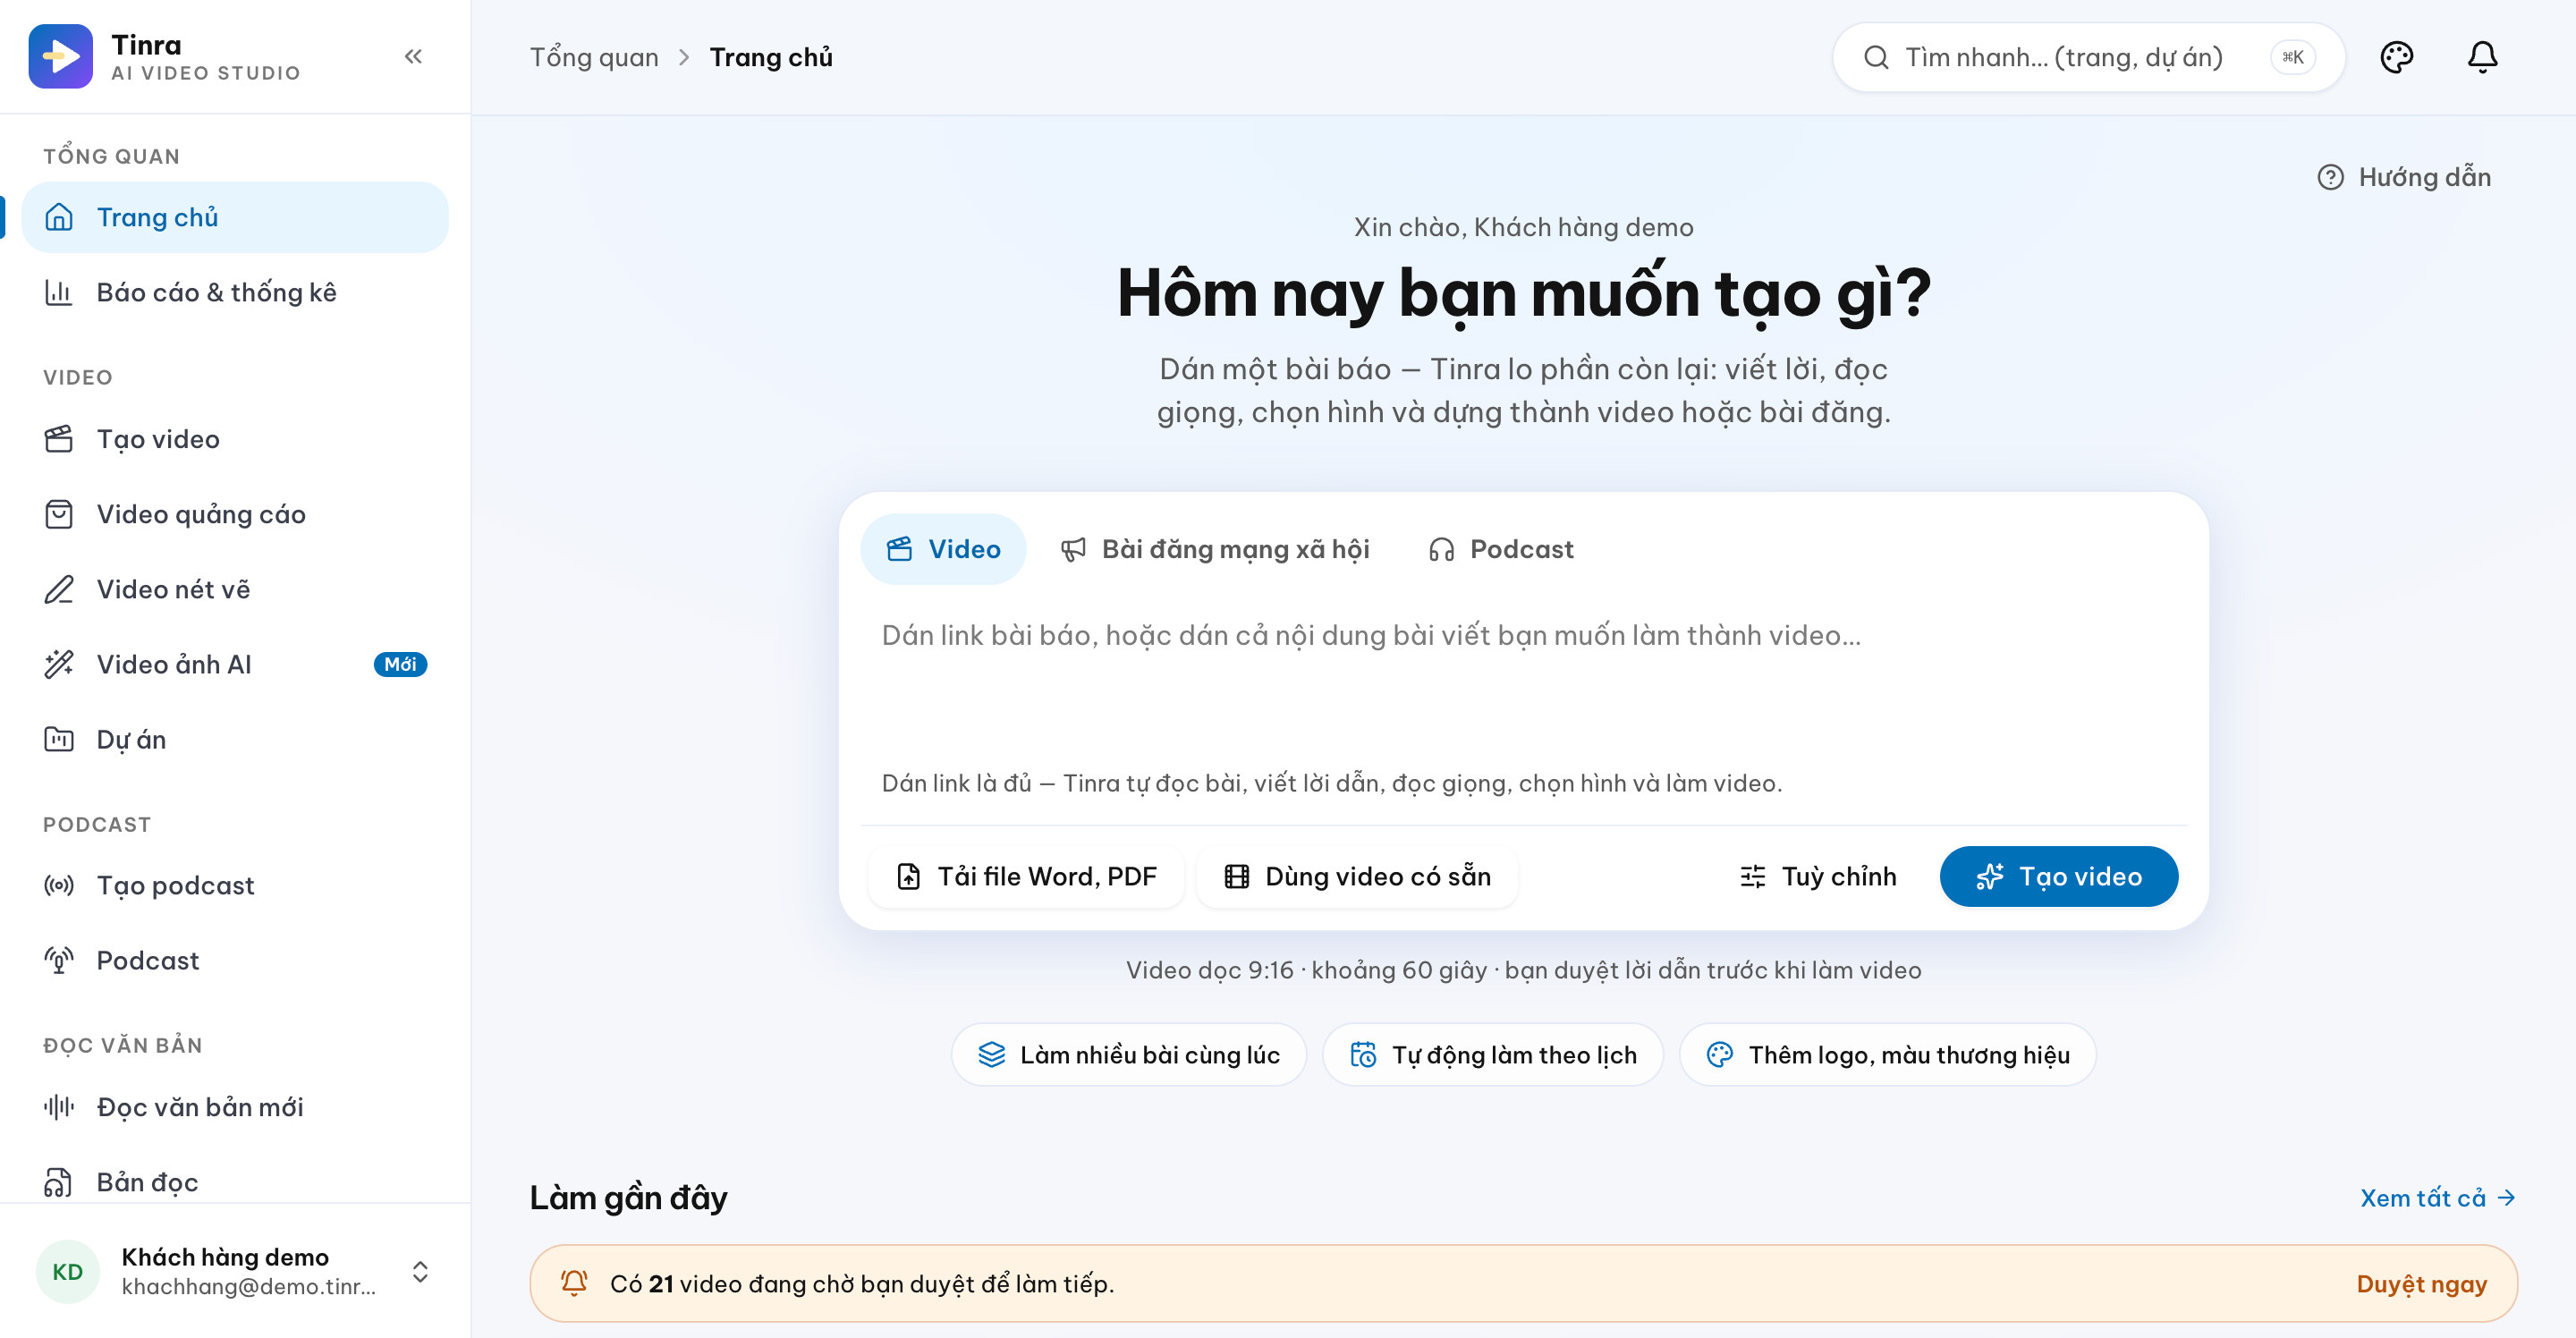Open Tuỳ chỉnh settings
Image resolution: width=2576 pixels, height=1338 pixels.
1817,877
